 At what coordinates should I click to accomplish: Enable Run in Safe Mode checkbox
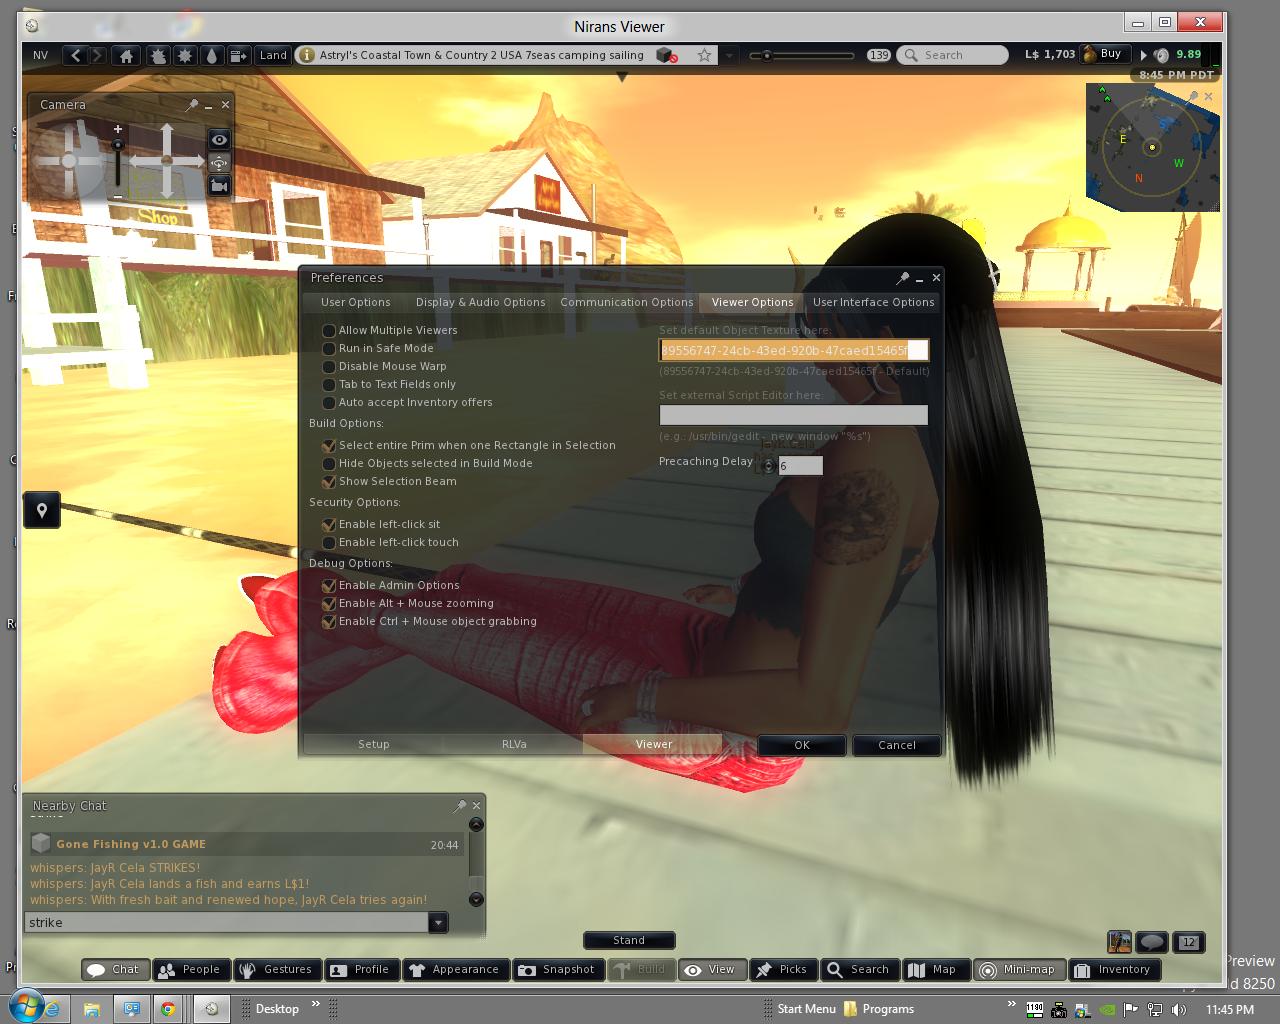coord(329,349)
